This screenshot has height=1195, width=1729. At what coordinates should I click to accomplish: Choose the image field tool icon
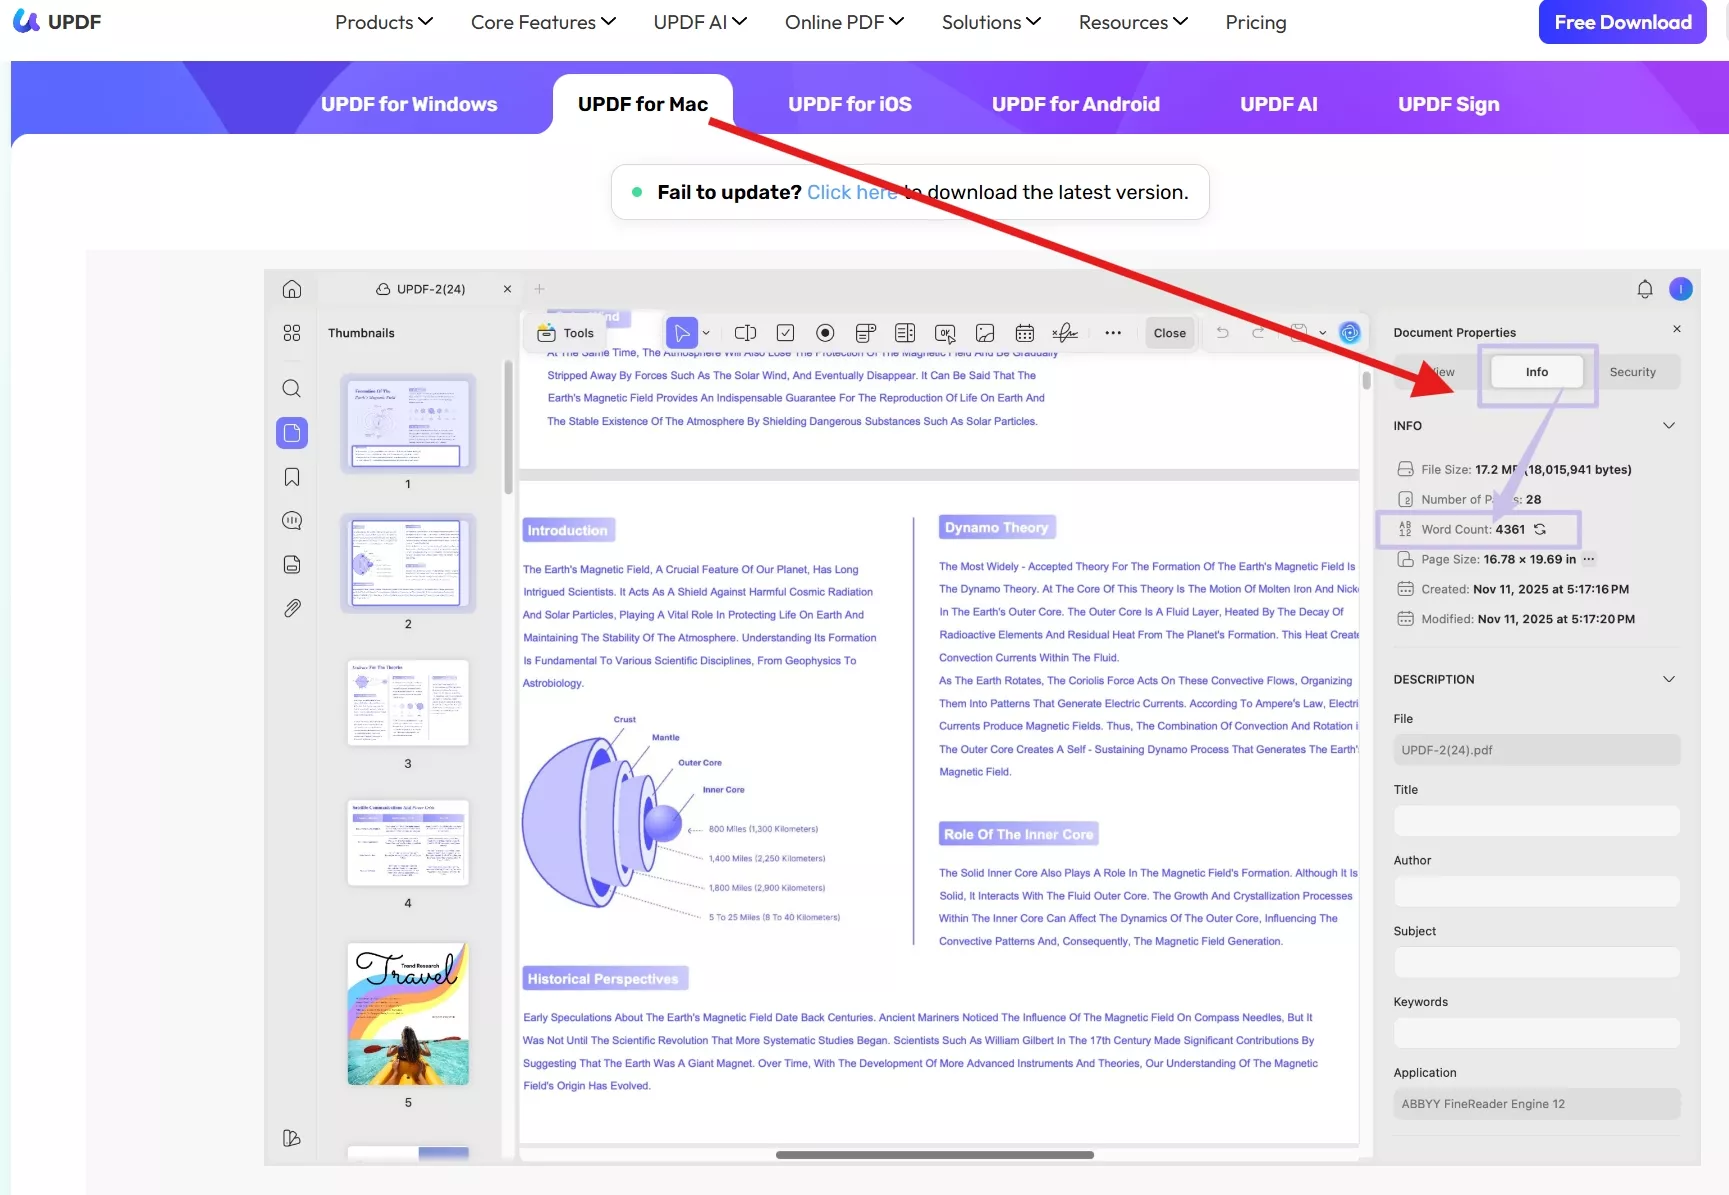pyautogui.click(x=985, y=333)
